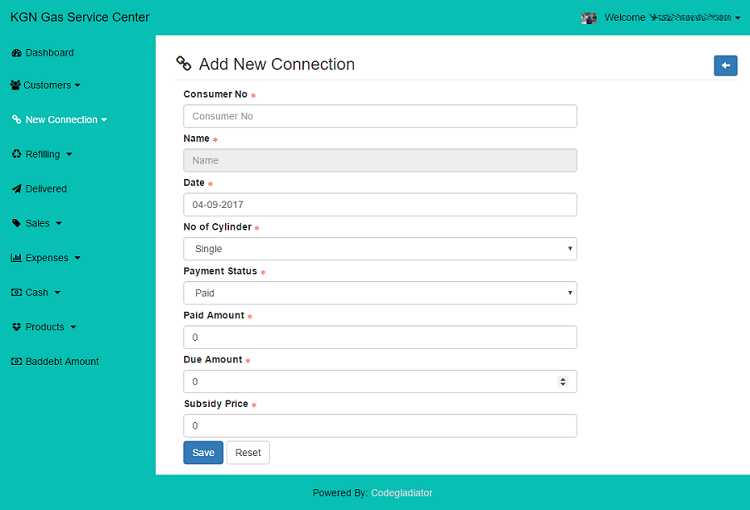Click the Expenses bar chart icon
The height and width of the screenshot is (510, 750).
tap(16, 258)
